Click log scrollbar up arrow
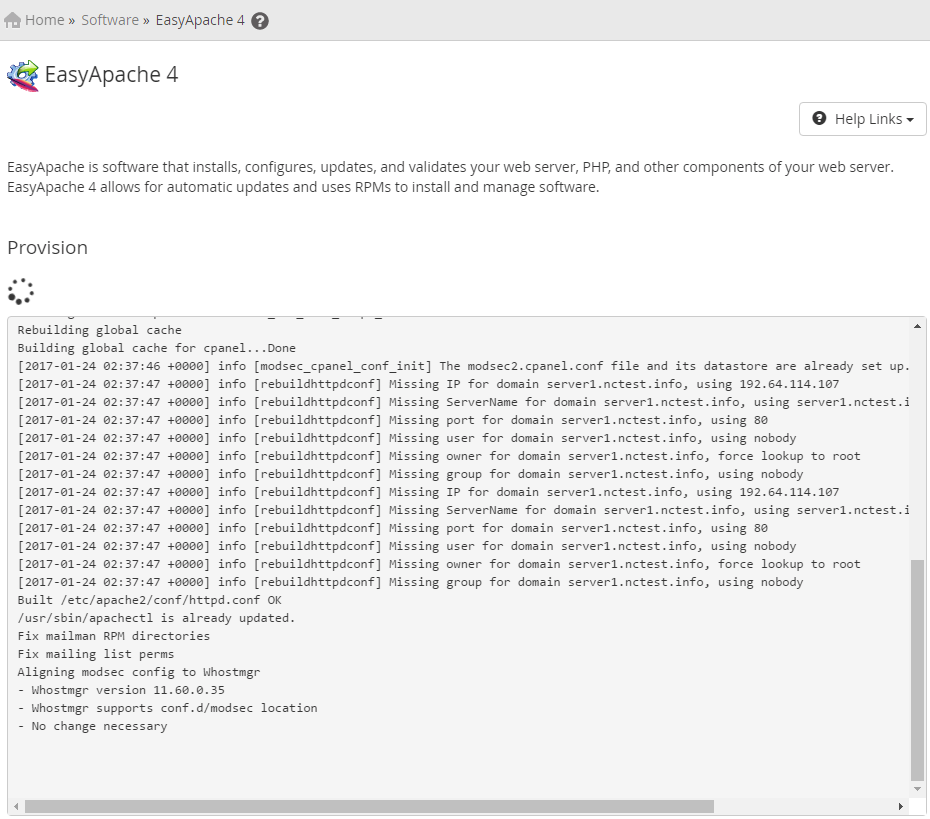 tap(917, 326)
